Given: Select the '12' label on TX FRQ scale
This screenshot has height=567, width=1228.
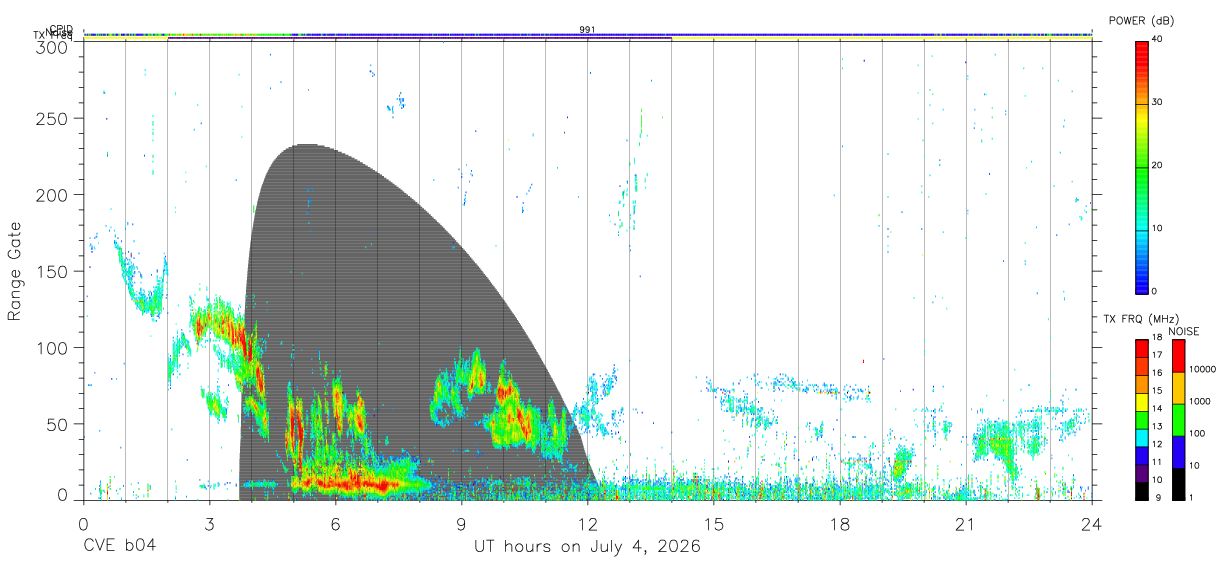Looking at the screenshot, I should pyautogui.click(x=1157, y=444).
